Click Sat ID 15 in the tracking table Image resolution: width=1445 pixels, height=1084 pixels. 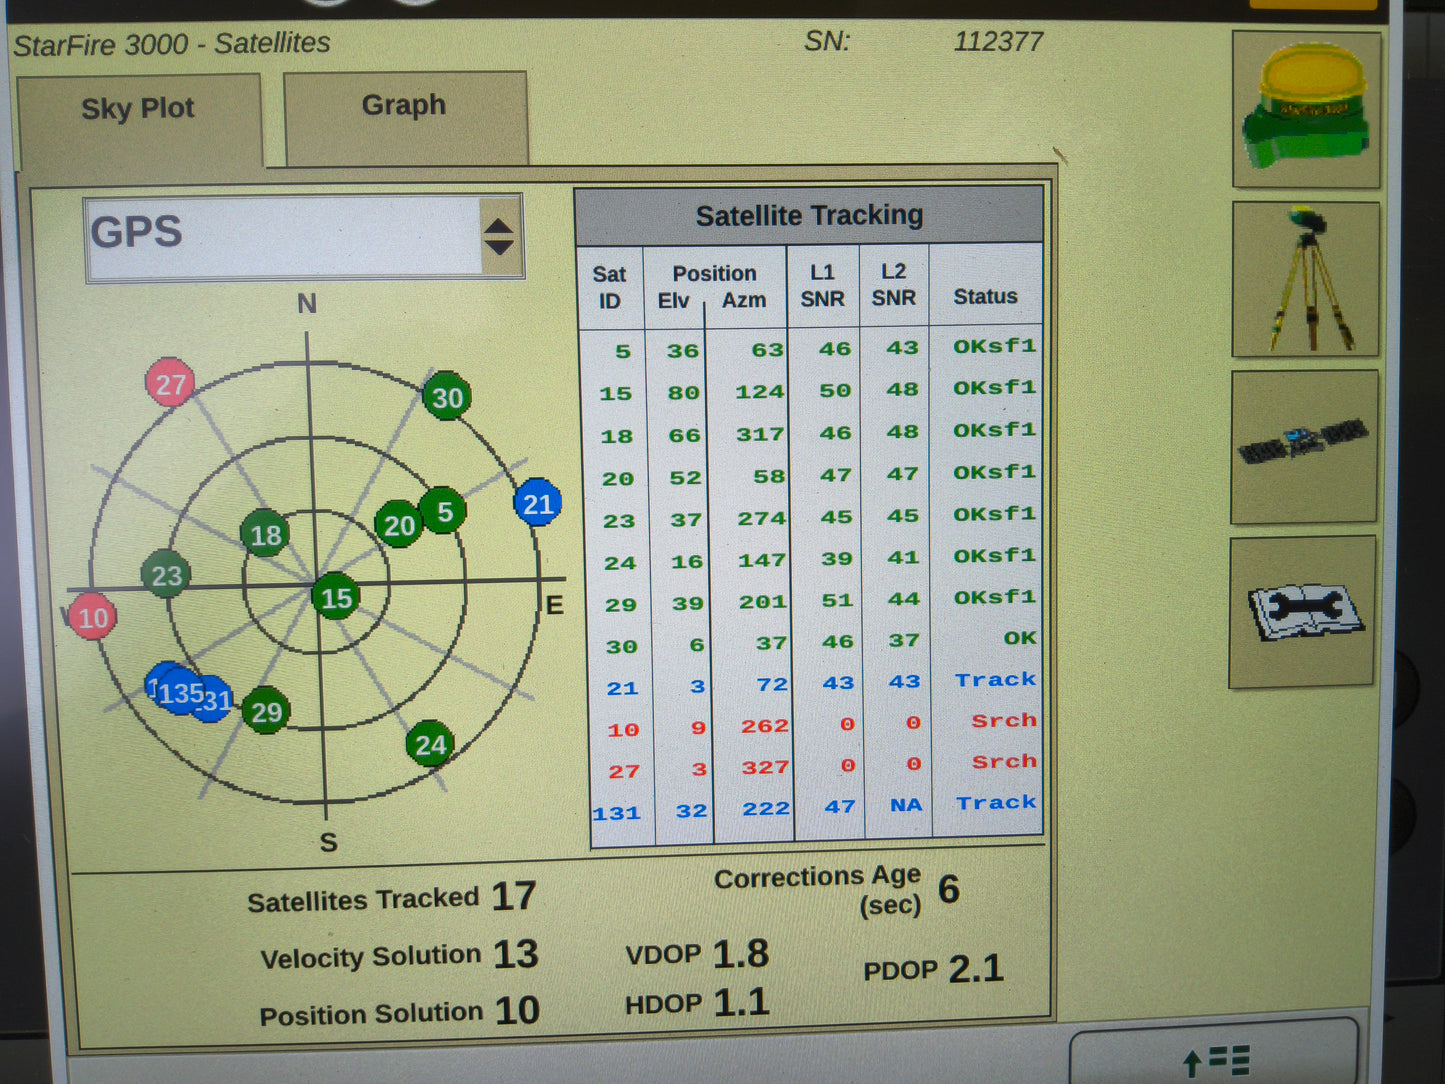coord(616,394)
